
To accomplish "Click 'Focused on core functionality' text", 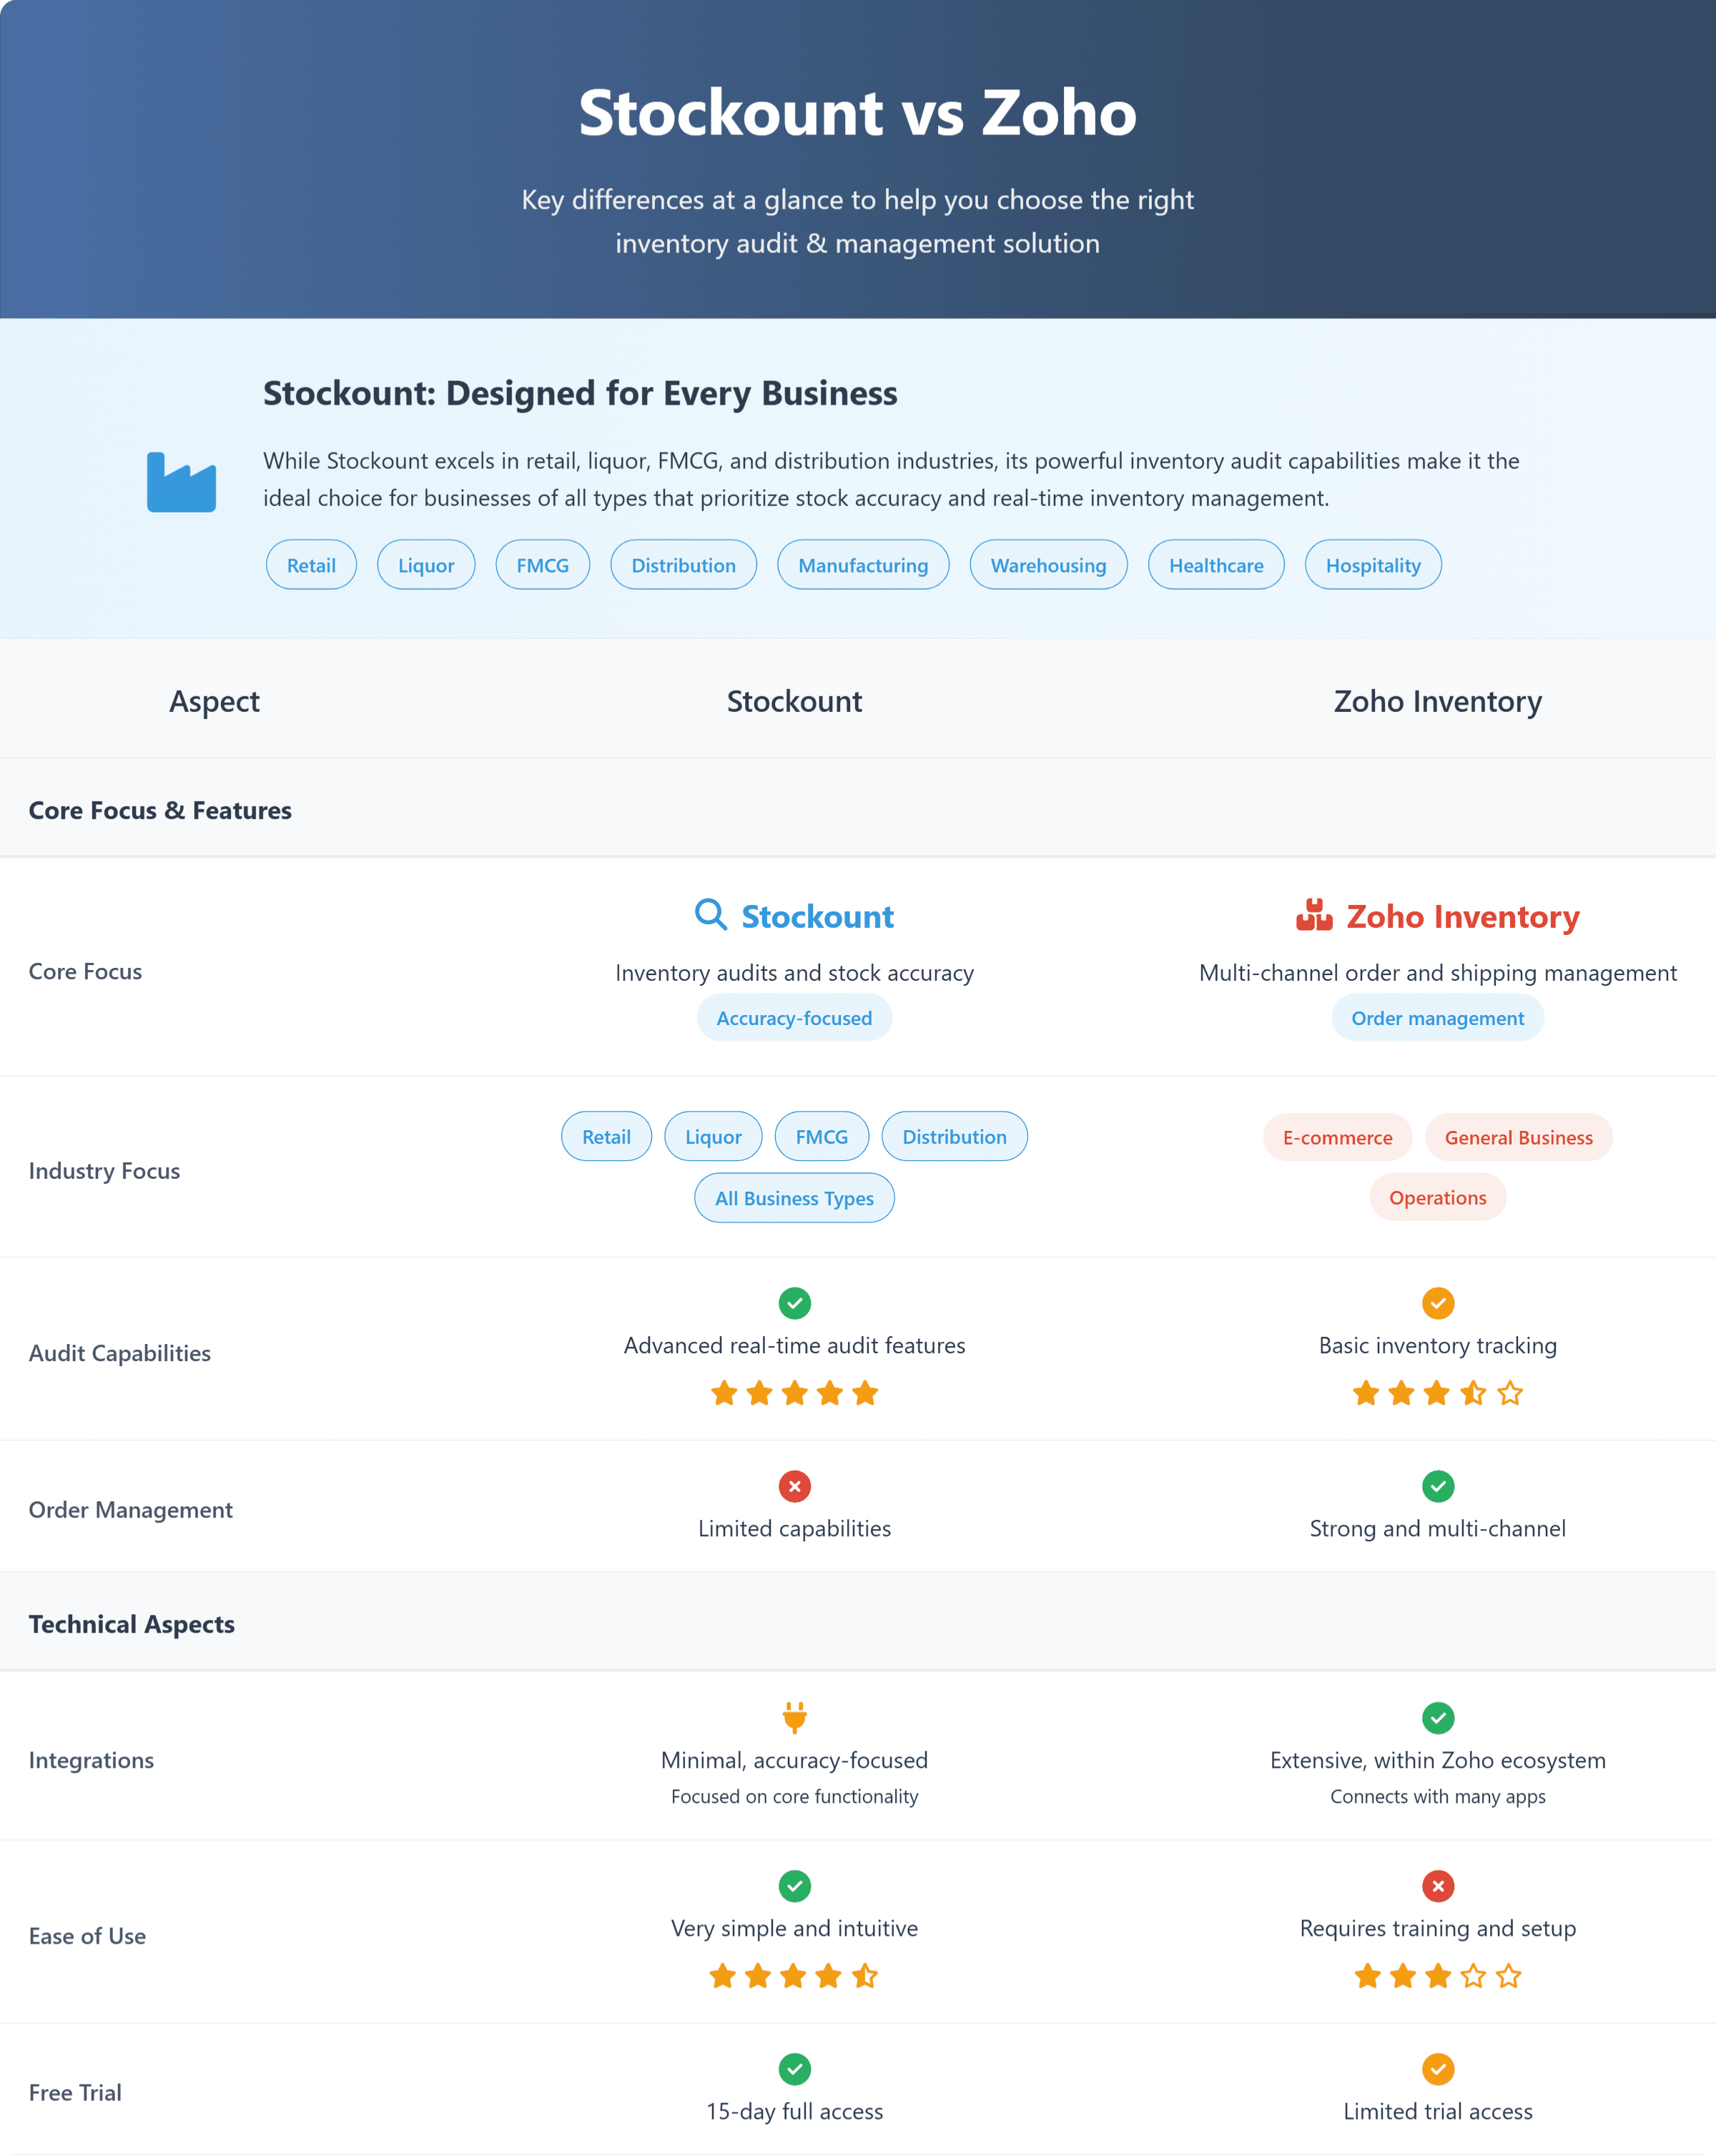I will click(x=794, y=1796).
